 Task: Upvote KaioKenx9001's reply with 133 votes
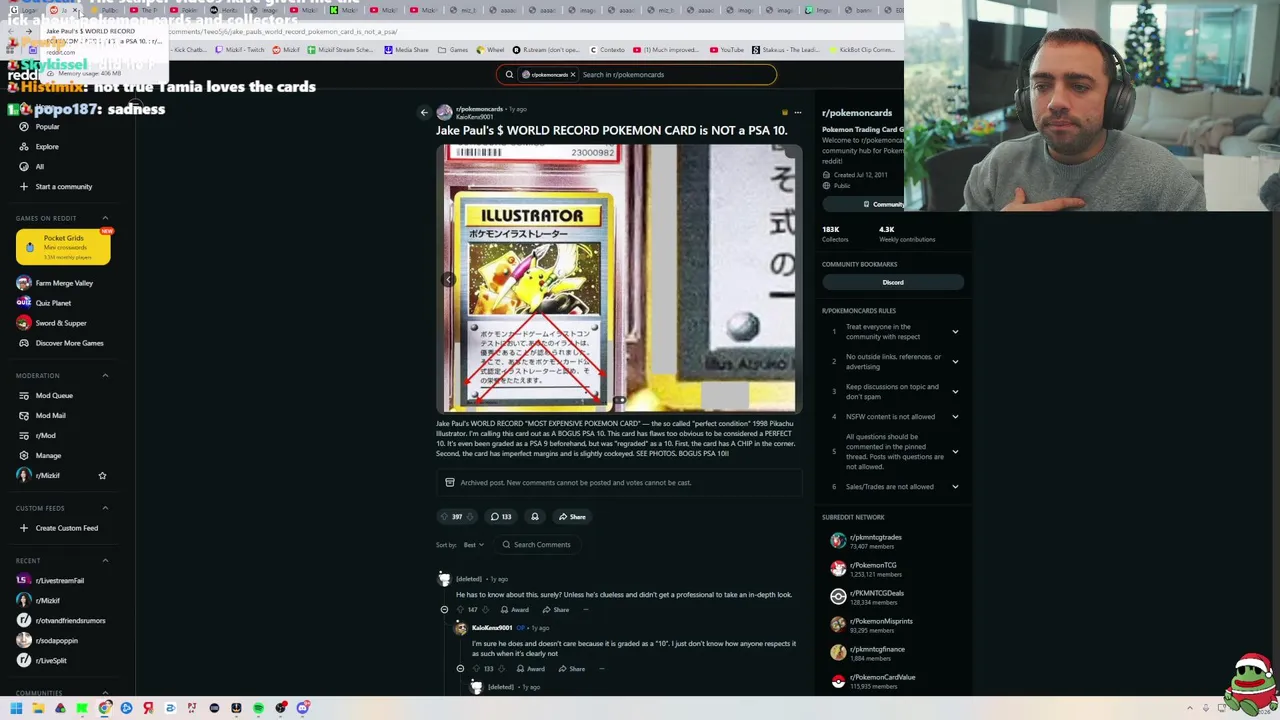[x=477, y=669]
